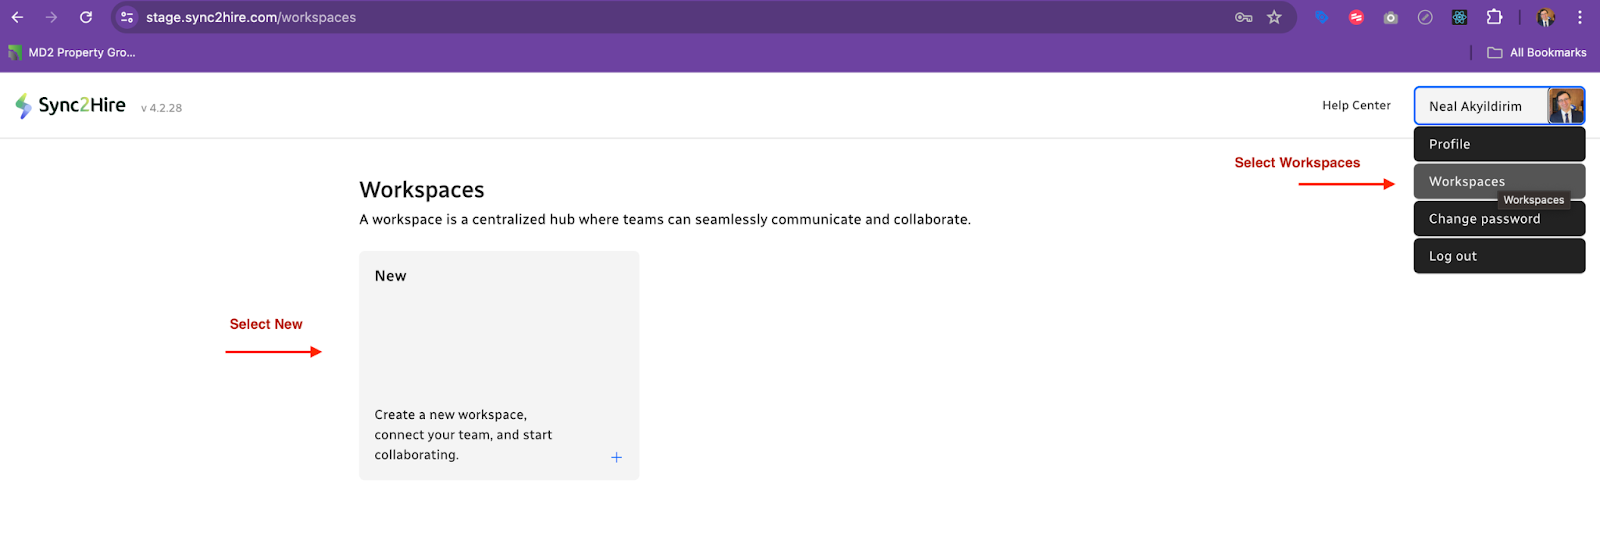This screenshot has height=555, width=1600.
Task: Click the user avatar photo beside Neal Akyildirim
Action: (x=1565, y=106)
